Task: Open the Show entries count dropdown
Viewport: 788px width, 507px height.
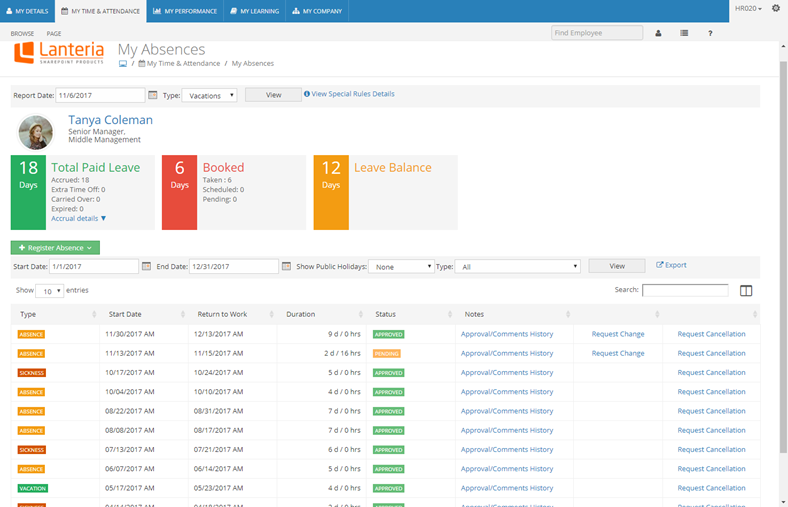Action: coord(50,291)
